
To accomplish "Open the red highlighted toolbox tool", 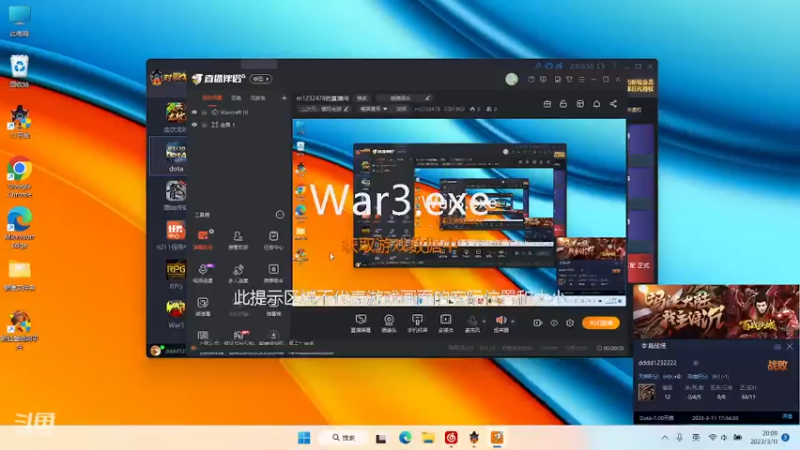I will [x=203, y=239].
